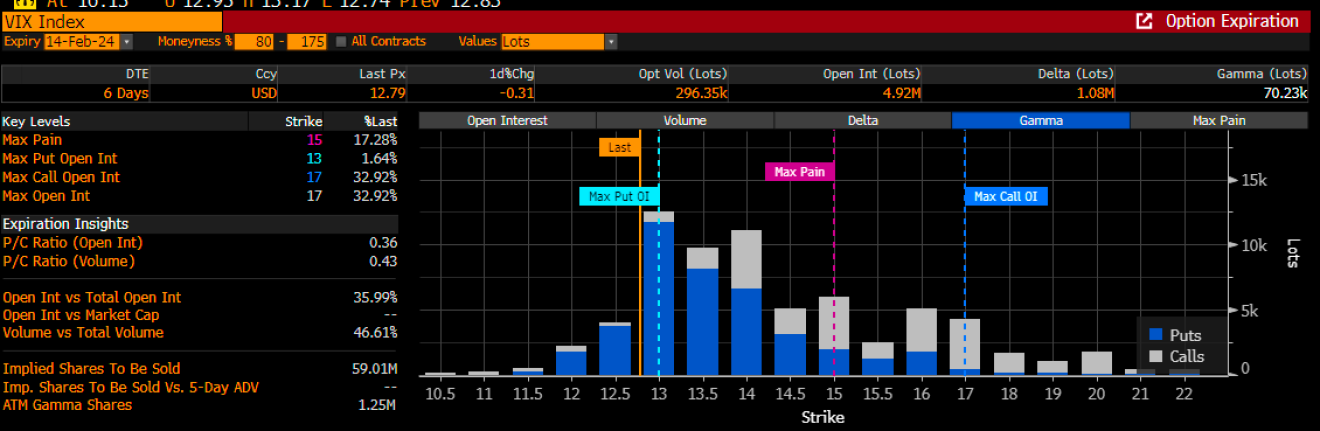
Task: Click the strike 14 gamma bar
Action: pos(746,302)
